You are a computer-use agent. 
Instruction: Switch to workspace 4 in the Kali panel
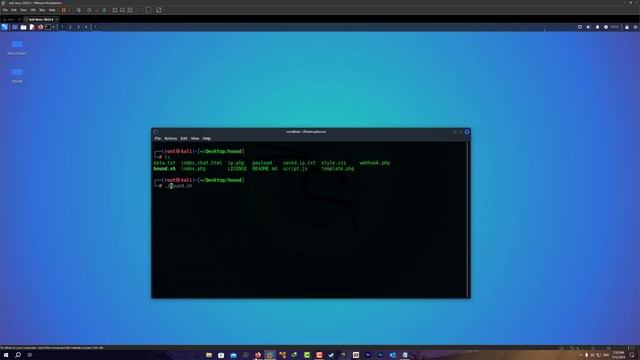click(x=86, y=27)
